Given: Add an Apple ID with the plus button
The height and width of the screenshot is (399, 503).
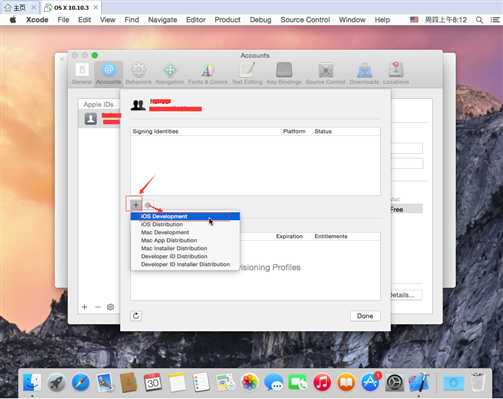Looking at the screenshot, I should 85,307.
